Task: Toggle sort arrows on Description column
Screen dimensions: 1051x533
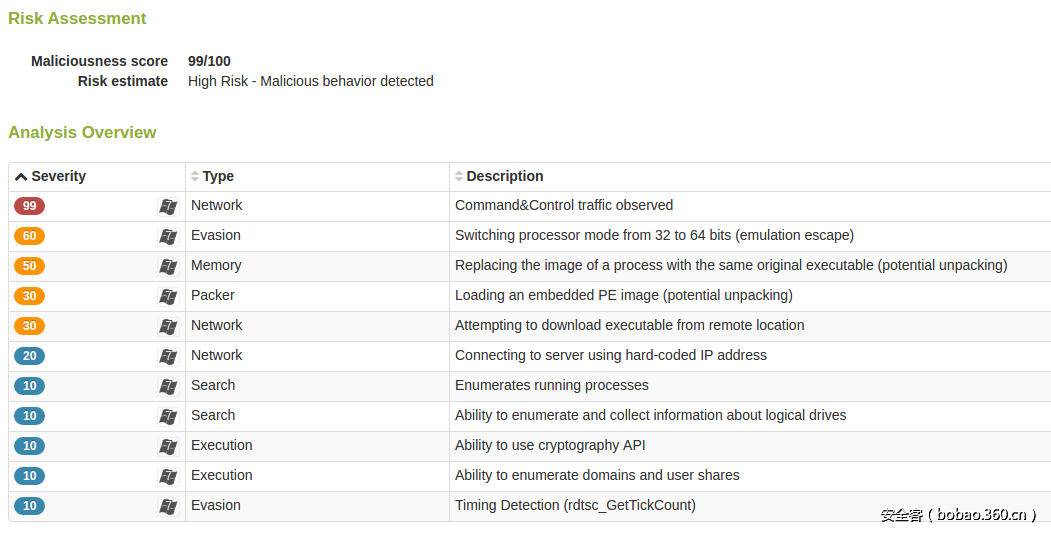Action: (459, 176)
